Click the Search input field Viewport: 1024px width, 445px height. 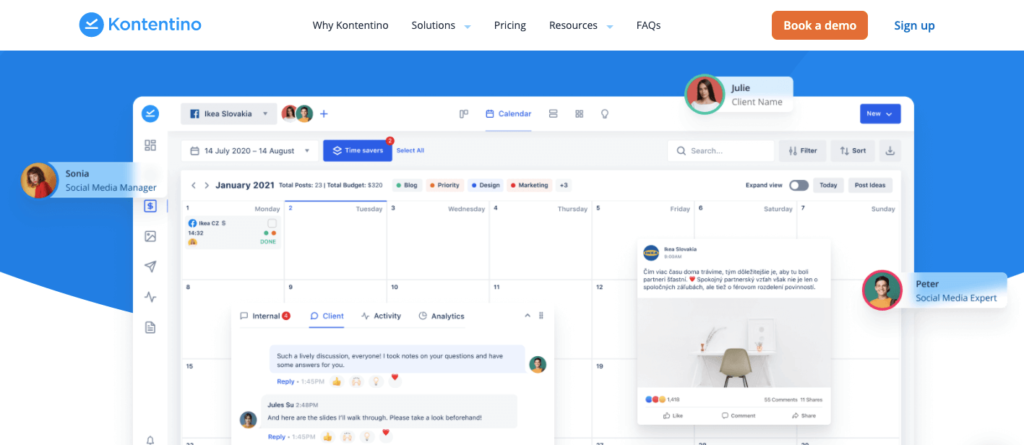click(x=721, y=151)
